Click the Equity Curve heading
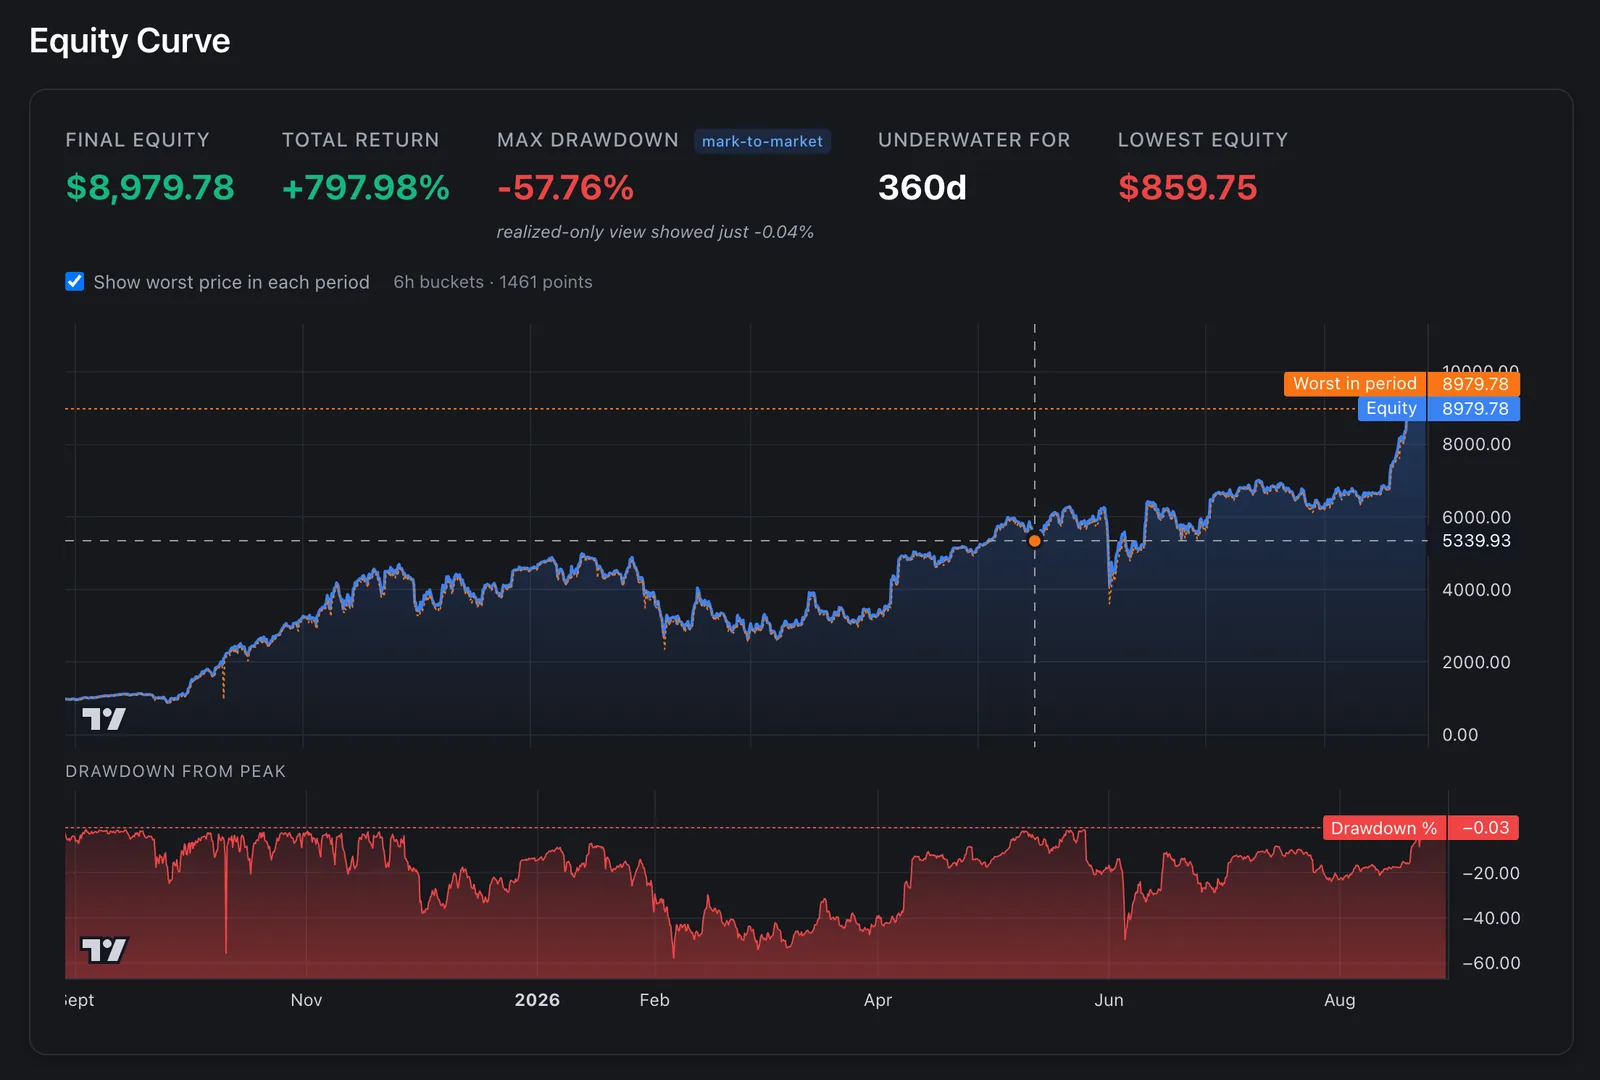This screenshot has width=1600, height=1080. pyautogui.click(x=130, y=41)
